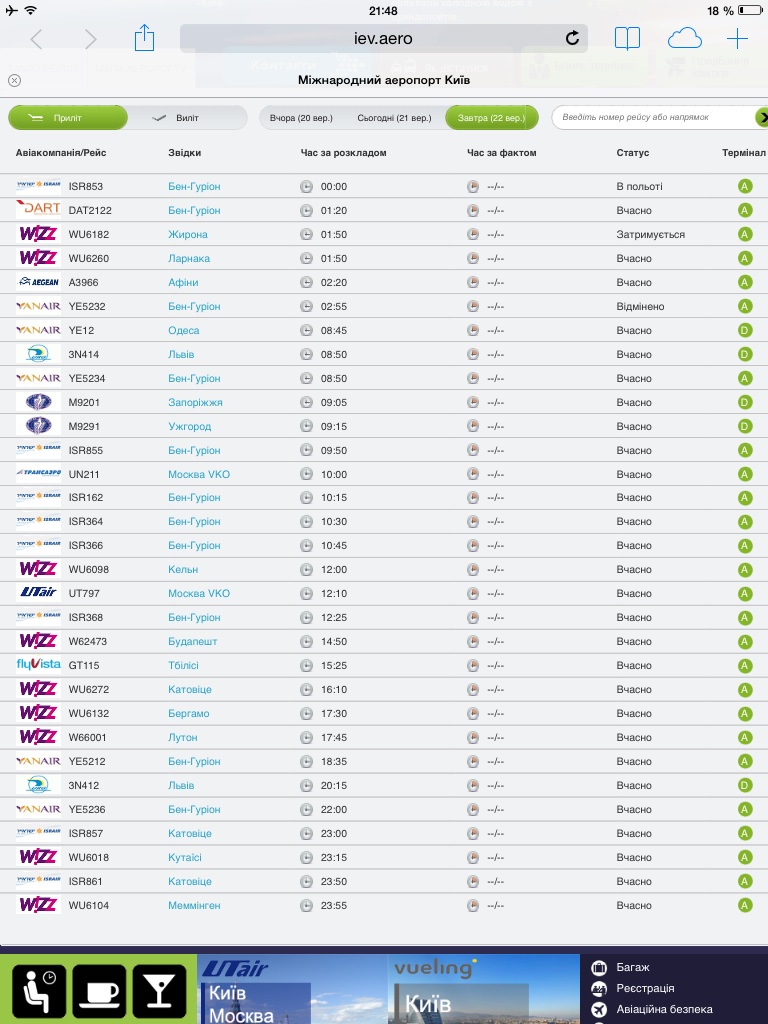Tap the Safari share icon
This screenshot has width=768, height=1024.
pyautogui.click(x=145, y=39)
